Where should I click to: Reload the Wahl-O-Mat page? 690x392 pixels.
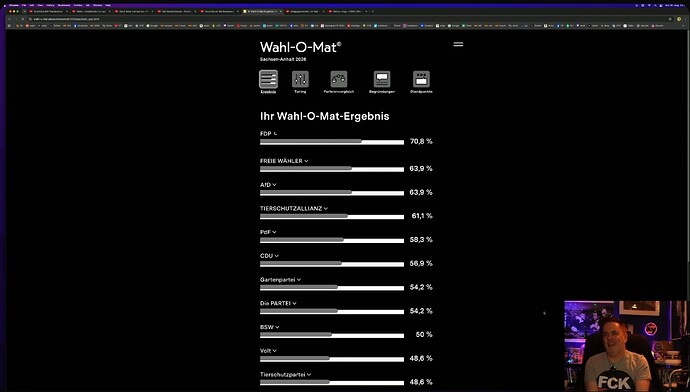point(22,19)
